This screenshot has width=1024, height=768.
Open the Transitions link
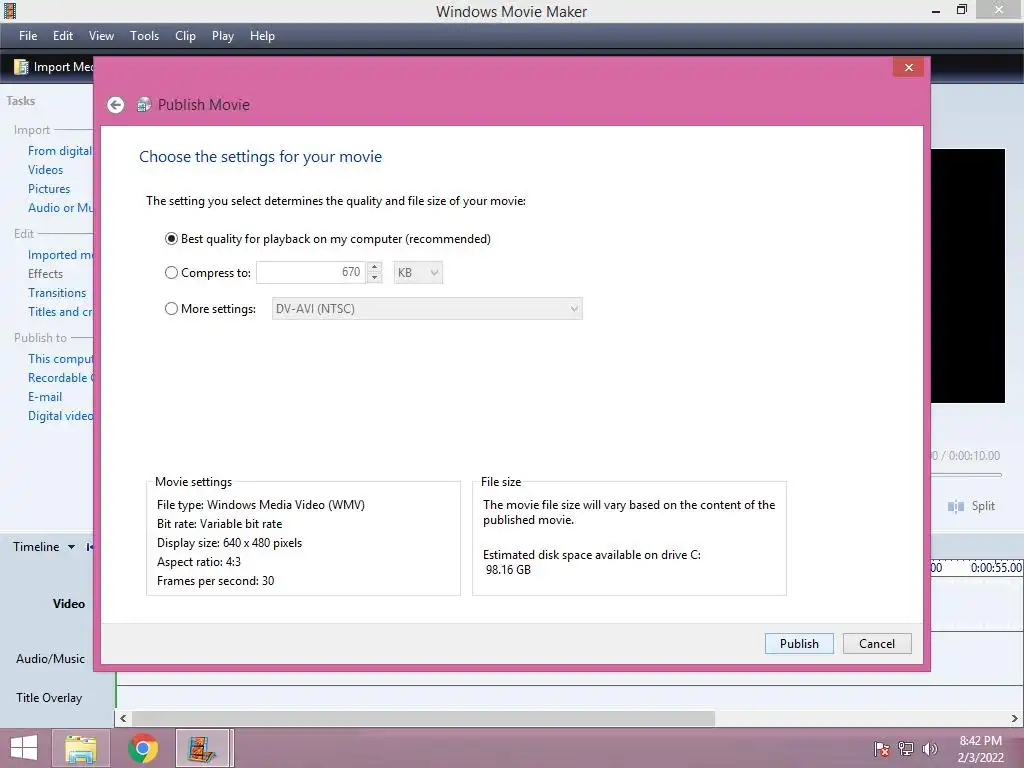(57, 293)
